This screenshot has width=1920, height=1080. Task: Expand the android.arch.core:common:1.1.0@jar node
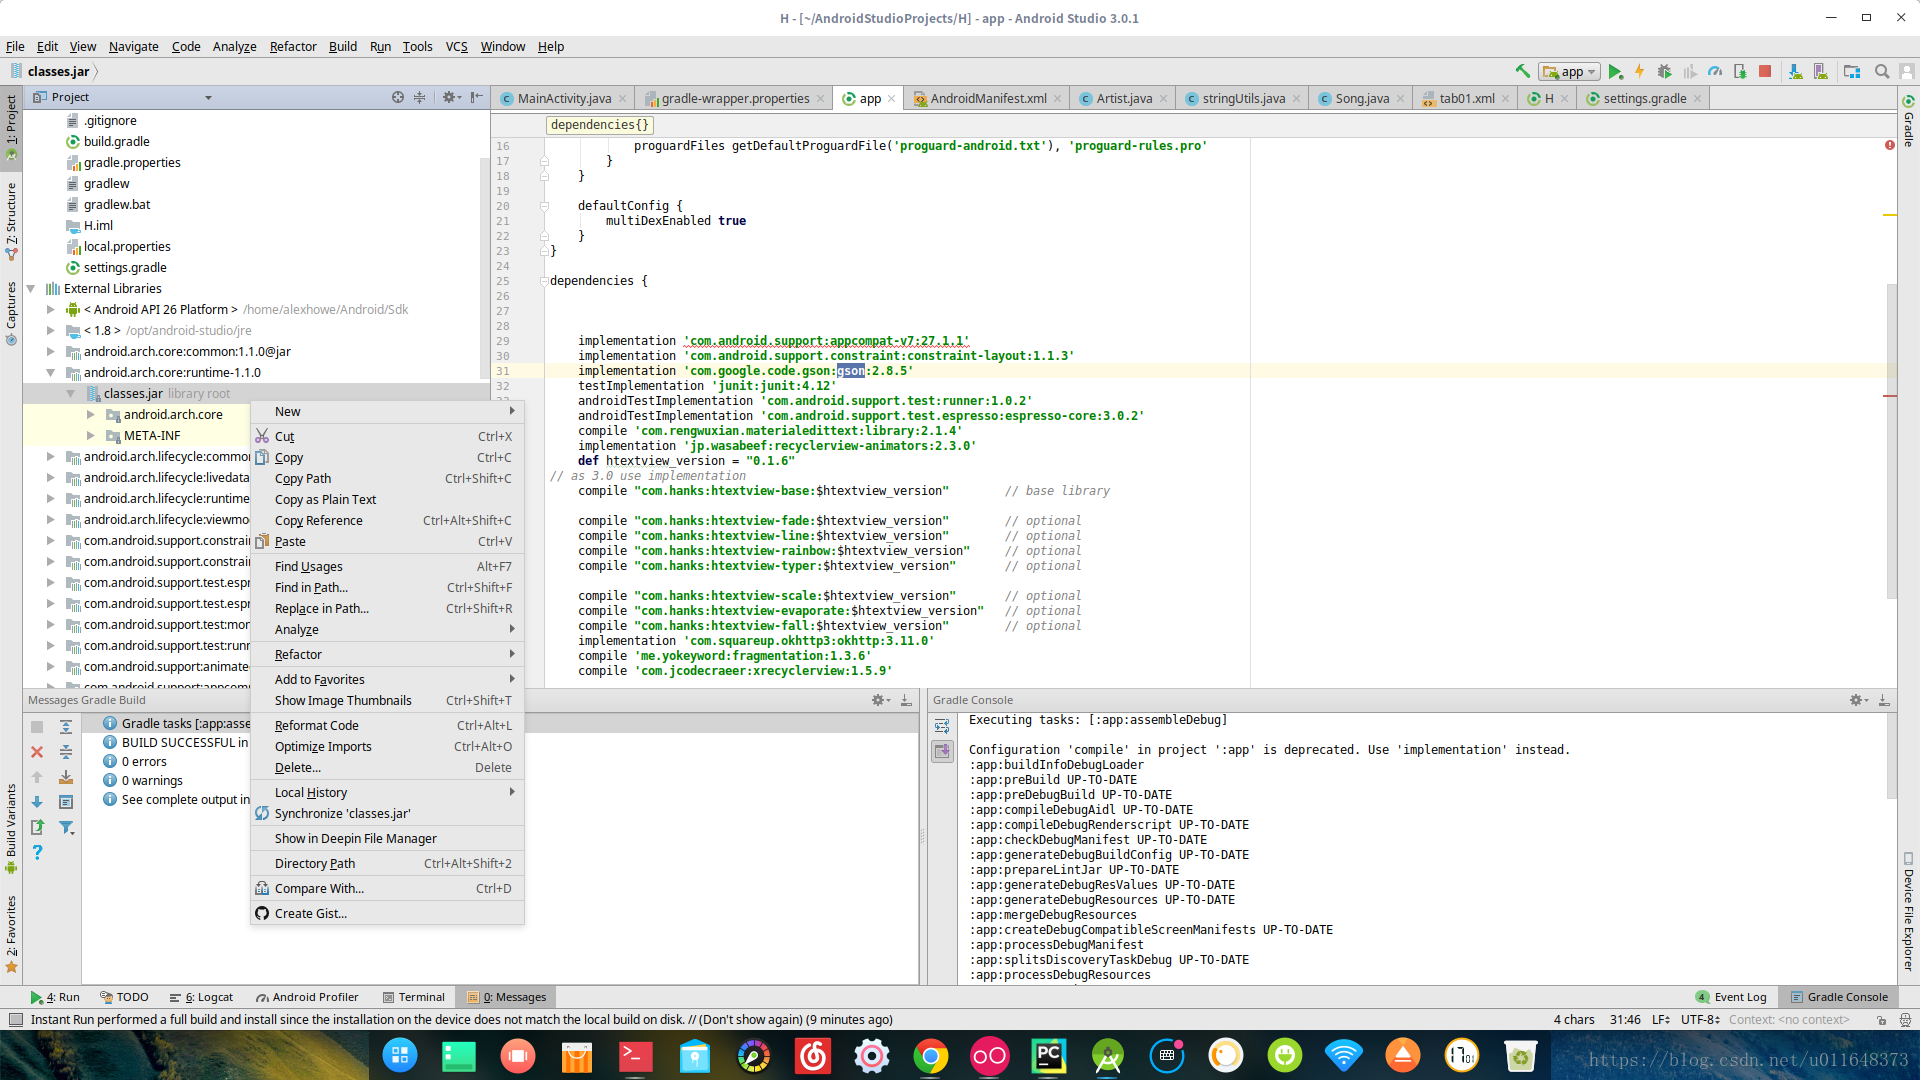pos(51,351)
